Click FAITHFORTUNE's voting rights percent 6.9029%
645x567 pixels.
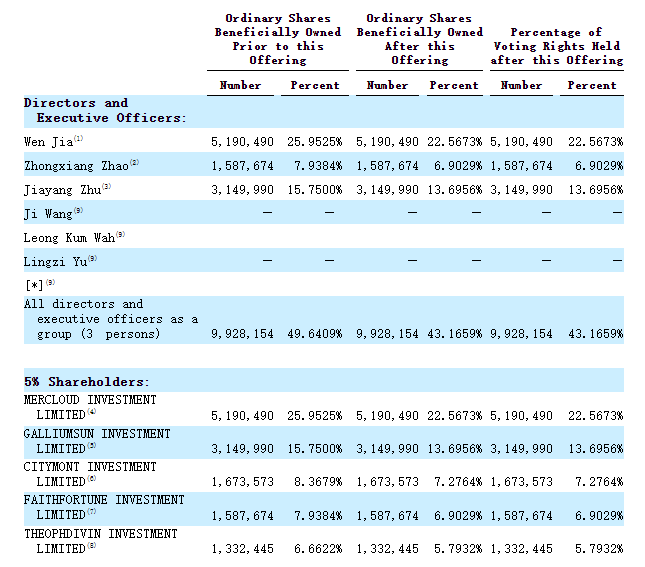pyautogui.click(x=599, y=516)
